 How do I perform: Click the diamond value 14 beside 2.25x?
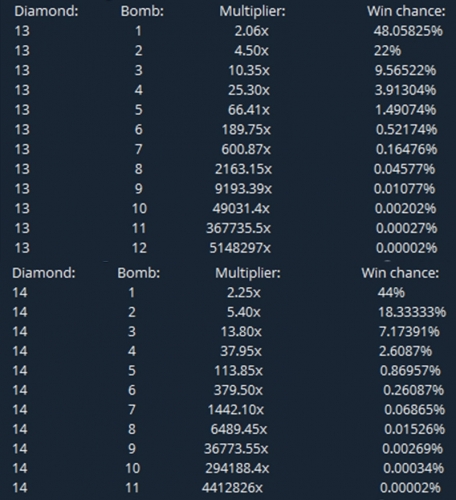click(x=20, y=293)
